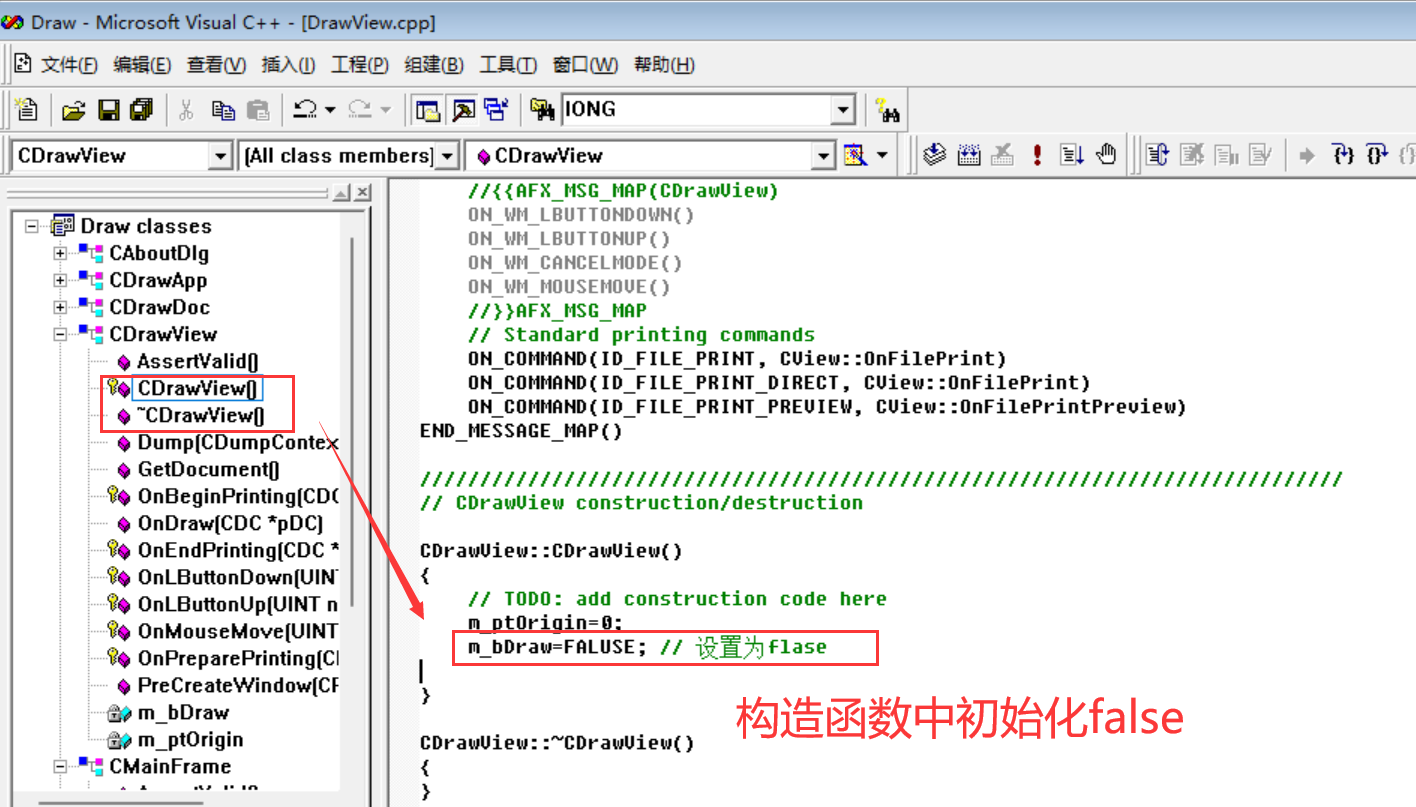Click the Build icon
Screen dimensions: 1416x807
(x=969, y=155)
